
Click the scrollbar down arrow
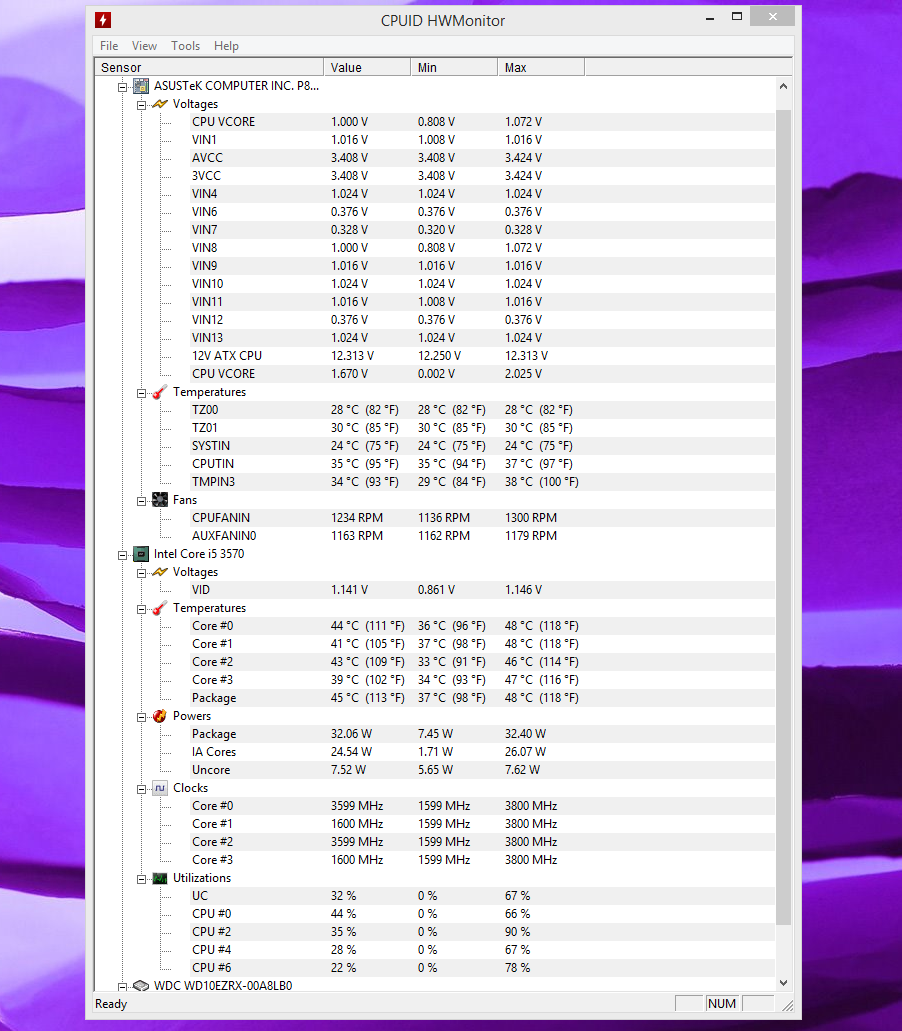(783, 983)
